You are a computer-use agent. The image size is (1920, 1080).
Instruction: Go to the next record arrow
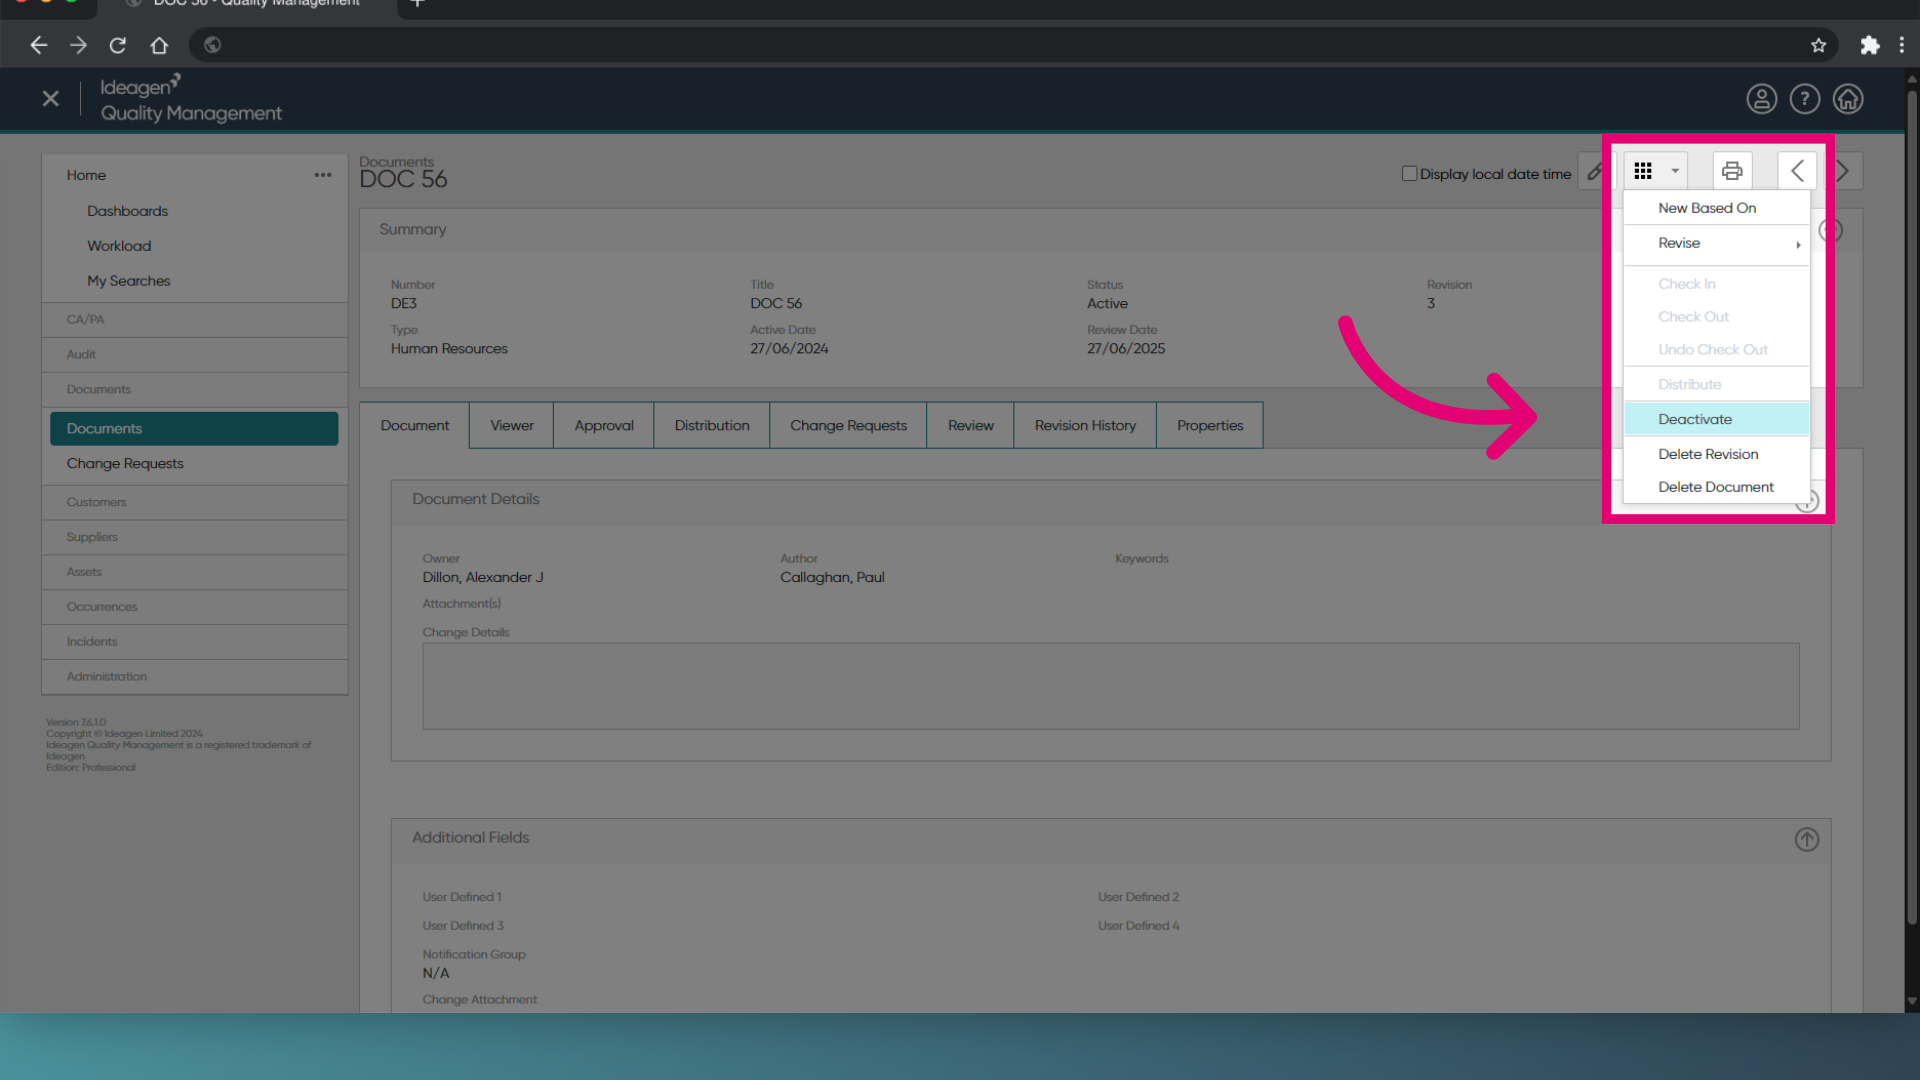[1843, 171]
